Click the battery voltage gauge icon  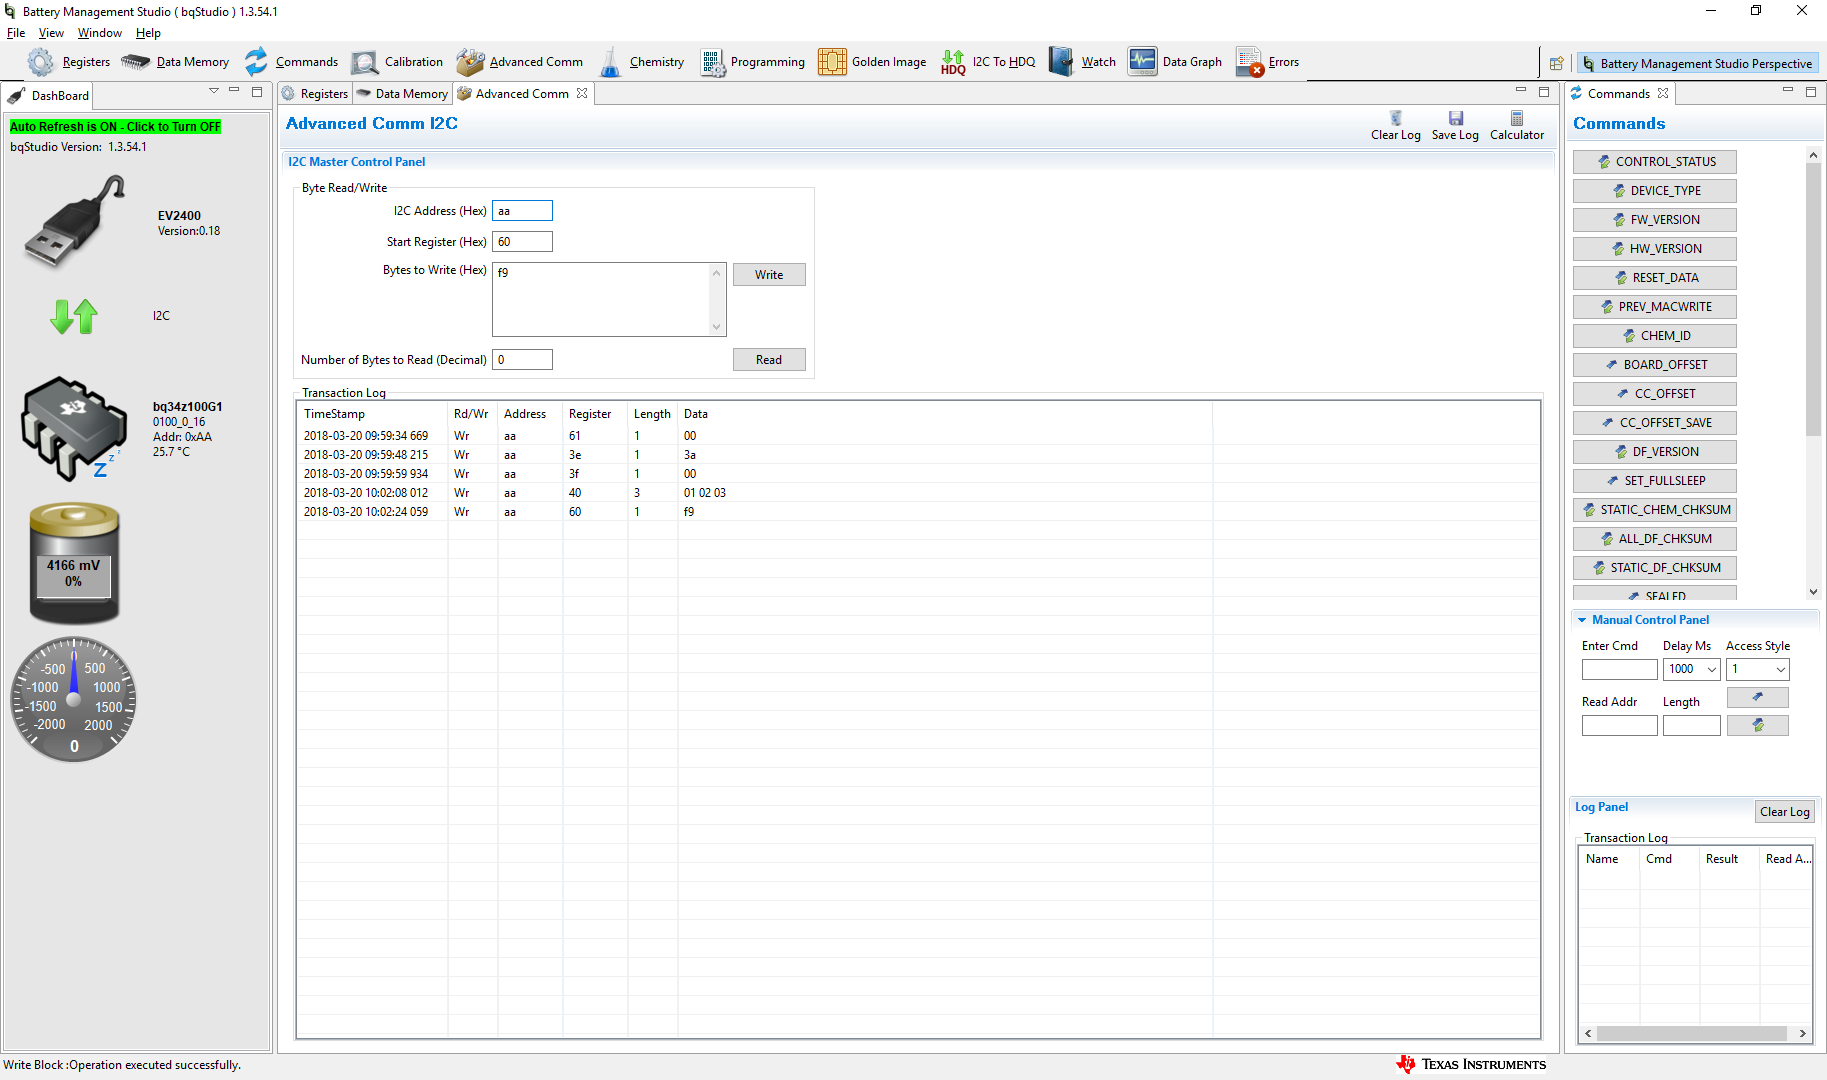(x=74, y=563)
